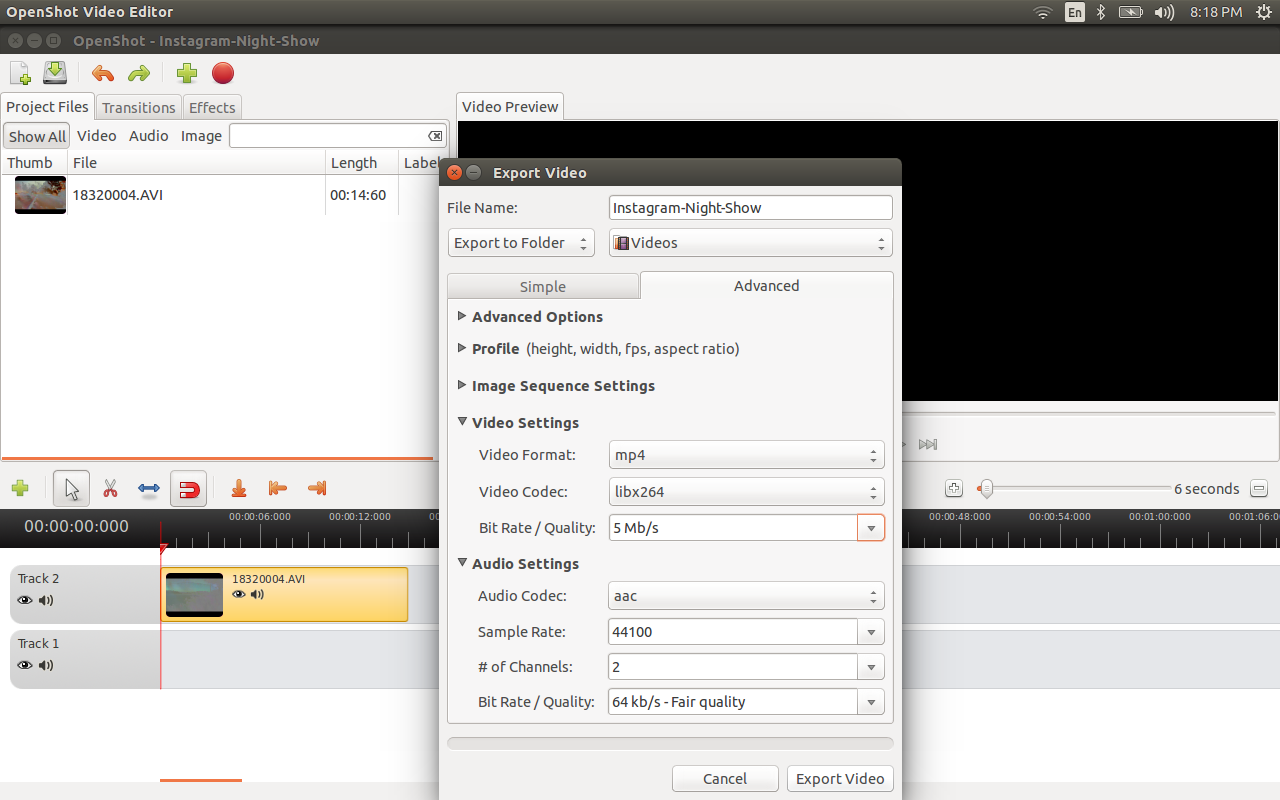Open the # of Channels dropdown arrow

(871, 667)
